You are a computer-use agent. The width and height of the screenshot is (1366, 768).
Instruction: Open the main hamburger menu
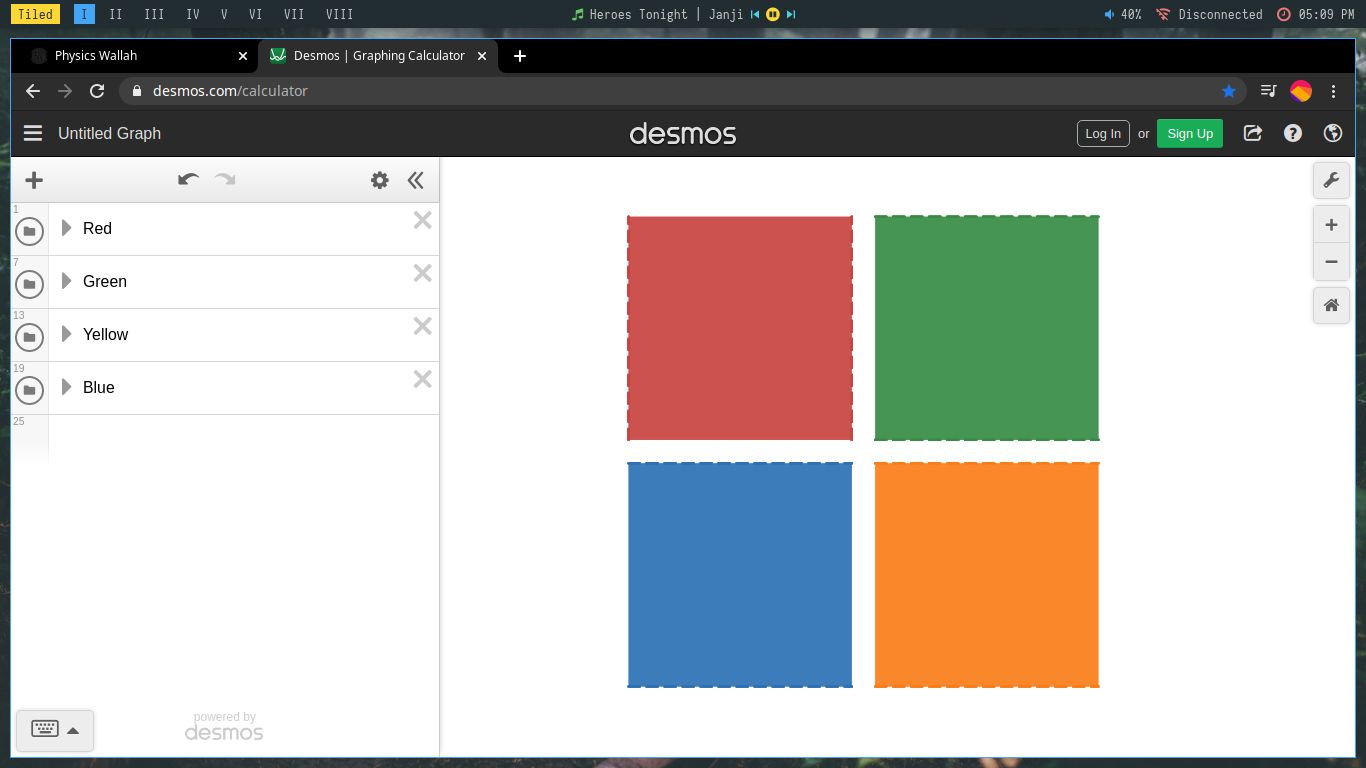pos(33,133)
